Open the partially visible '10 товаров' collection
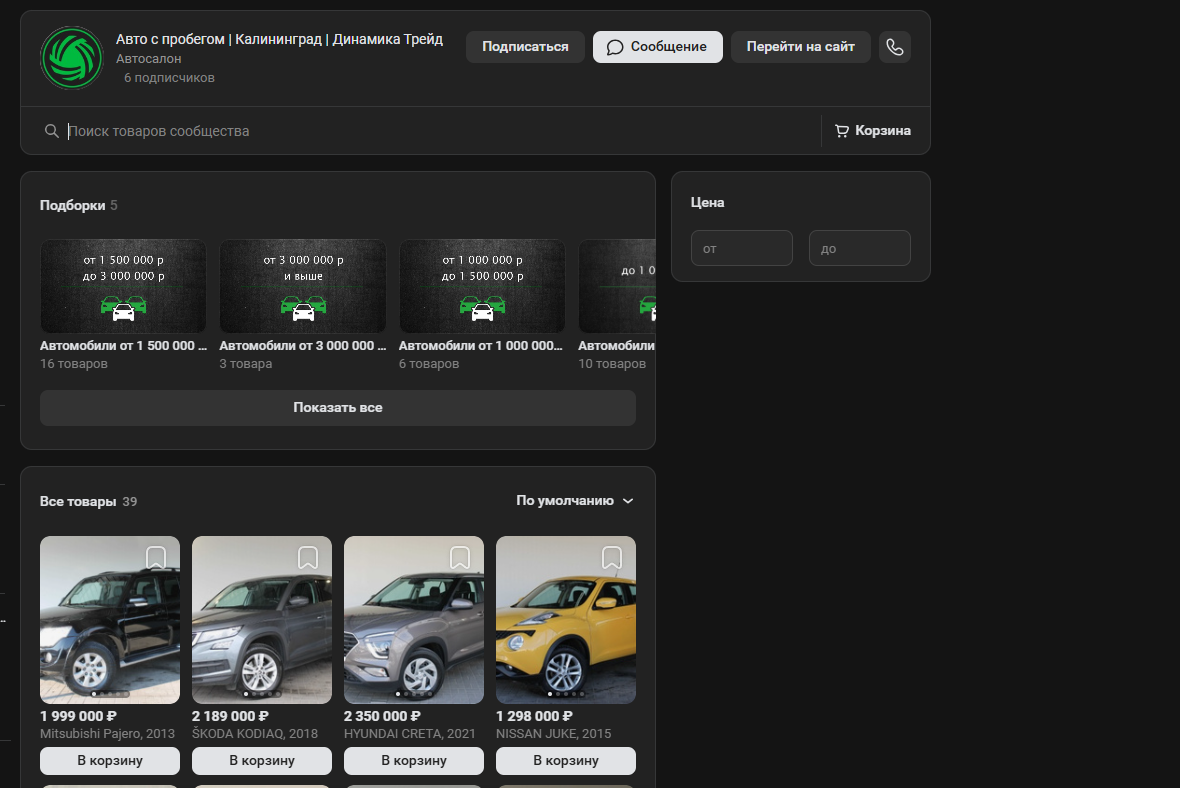Image resolution: width=1180 pixels, height=788 pixels. coord(617,286)
